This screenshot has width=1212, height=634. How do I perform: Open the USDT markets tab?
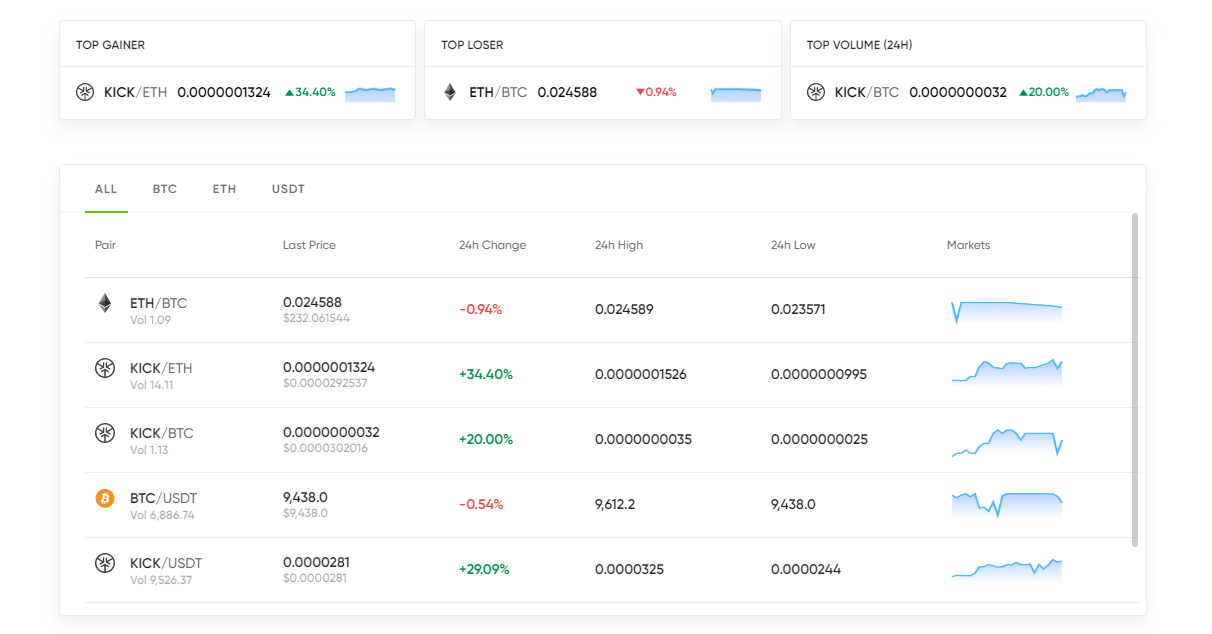tap(288, 189)
